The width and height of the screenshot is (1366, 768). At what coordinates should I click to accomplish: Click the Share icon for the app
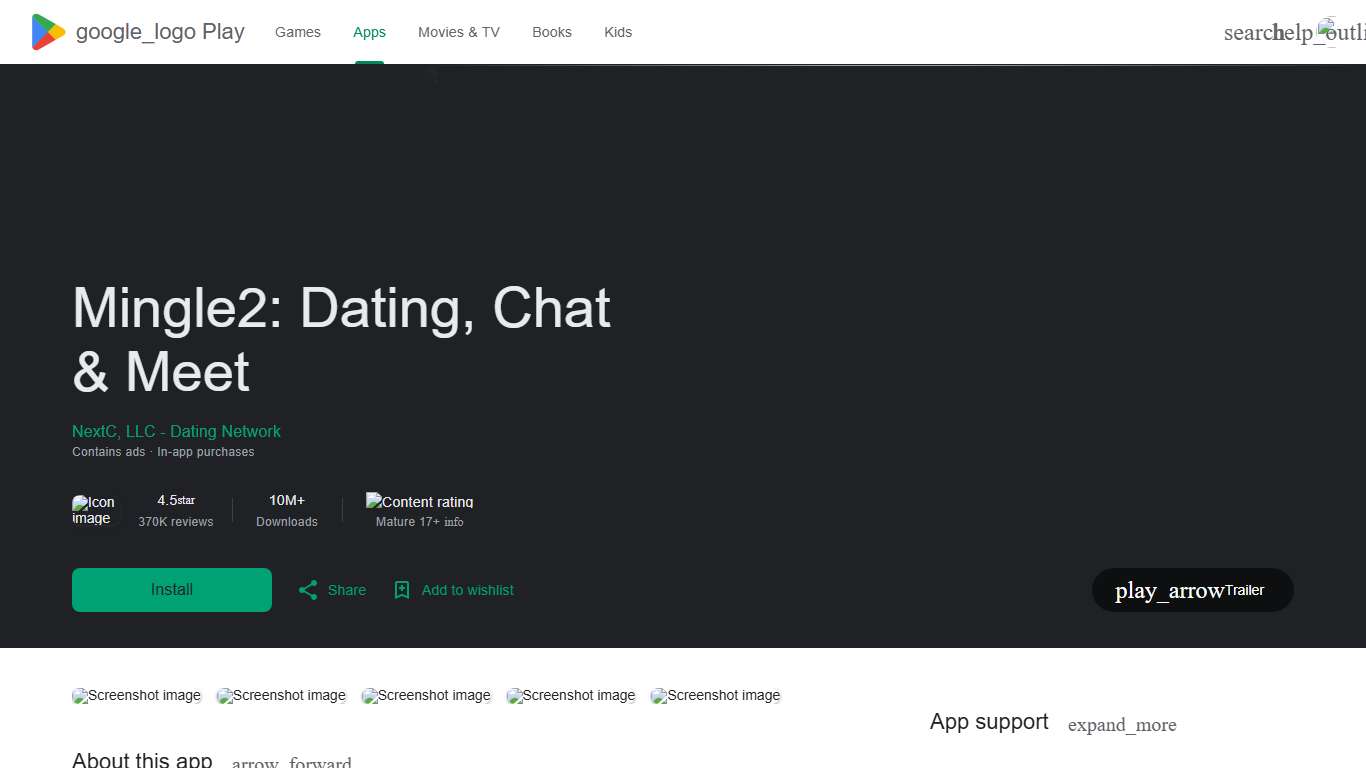[308, 590]
